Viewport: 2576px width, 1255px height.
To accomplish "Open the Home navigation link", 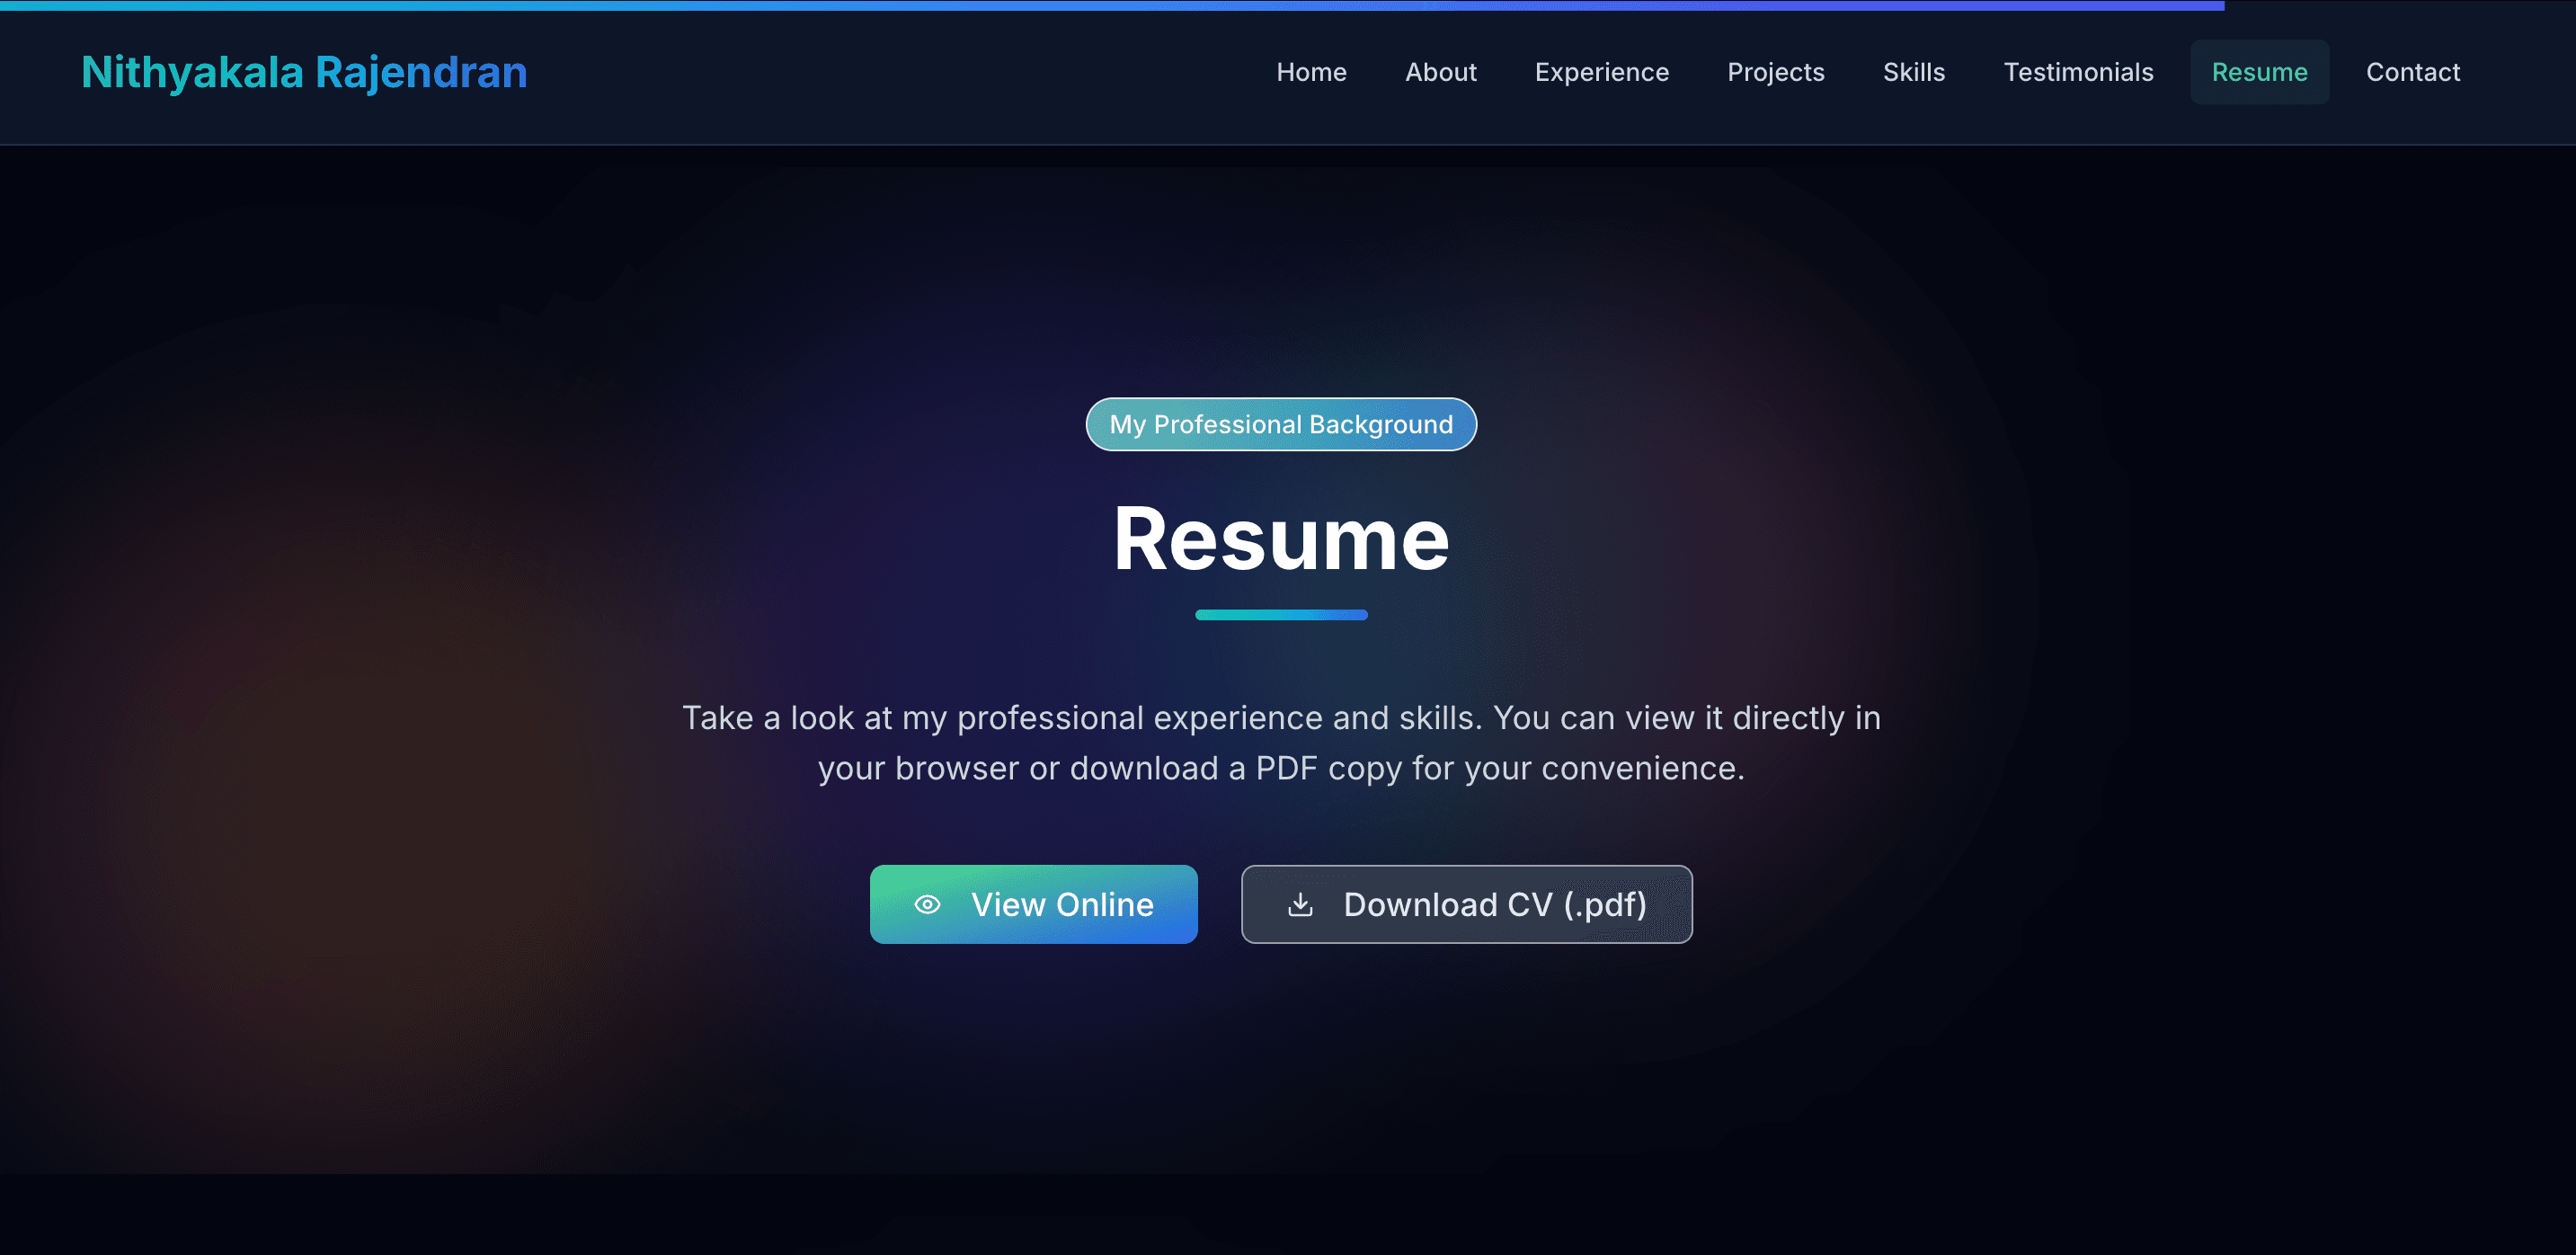I will [1311, 72].
